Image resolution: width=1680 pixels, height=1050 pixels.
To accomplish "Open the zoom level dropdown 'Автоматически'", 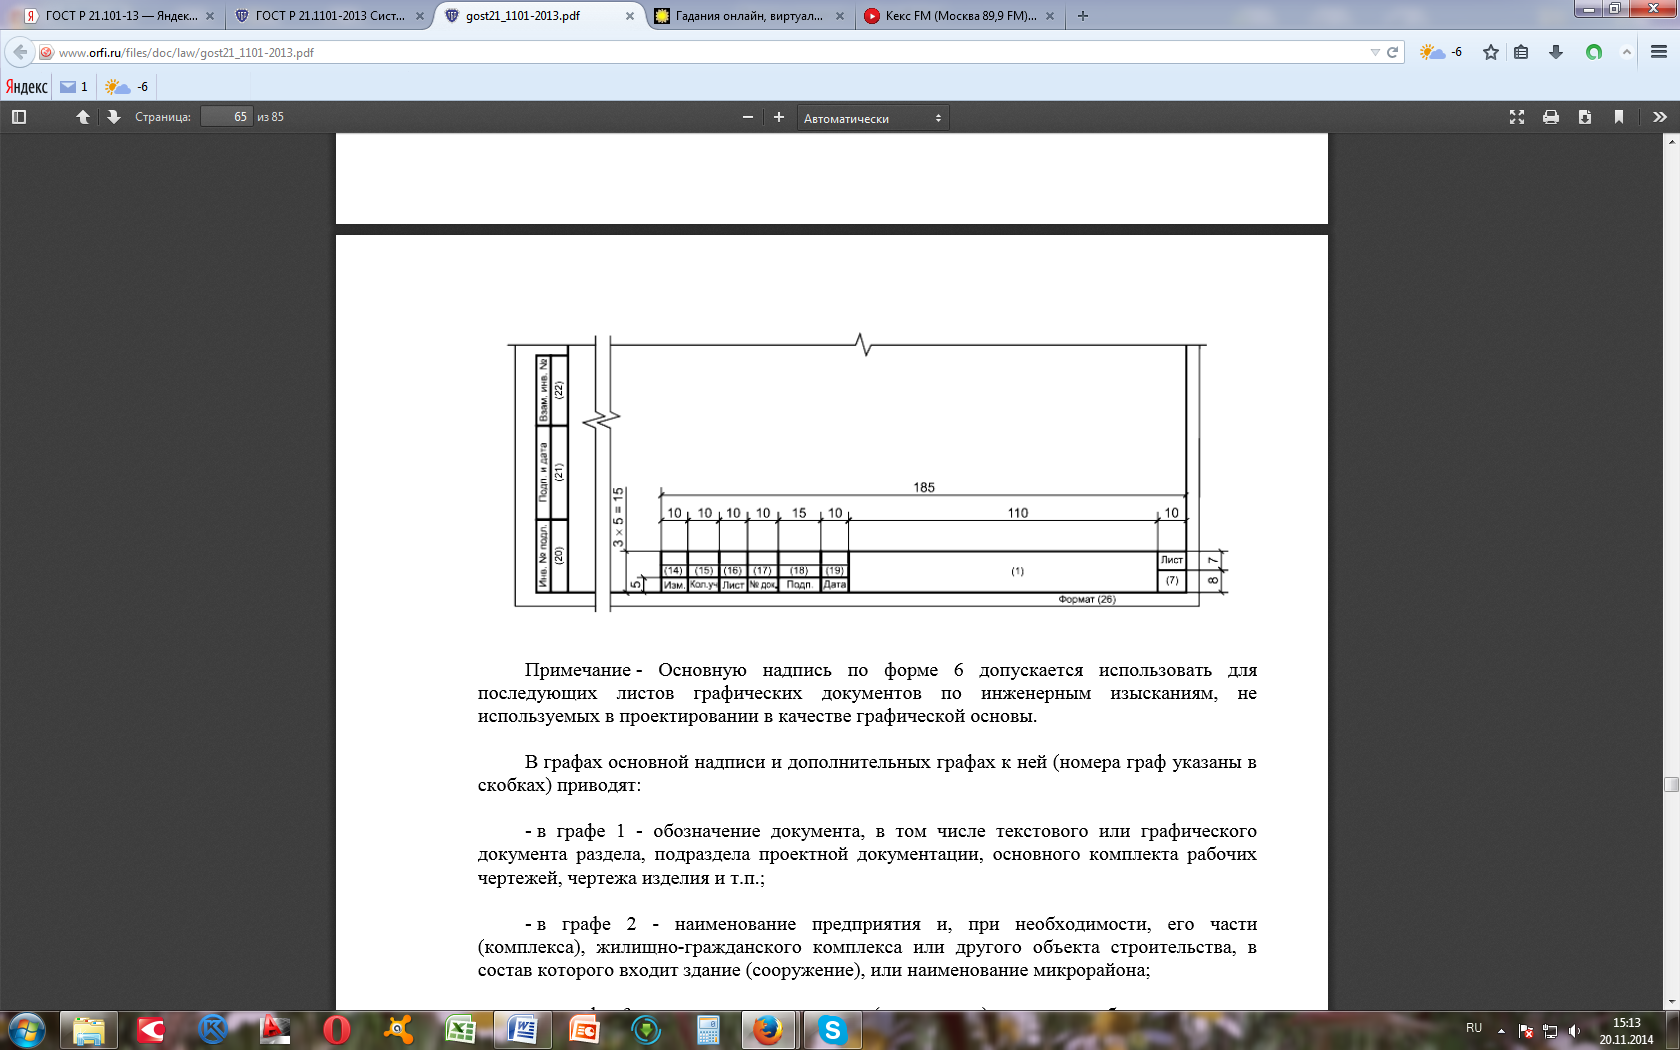I will [873, 118].
